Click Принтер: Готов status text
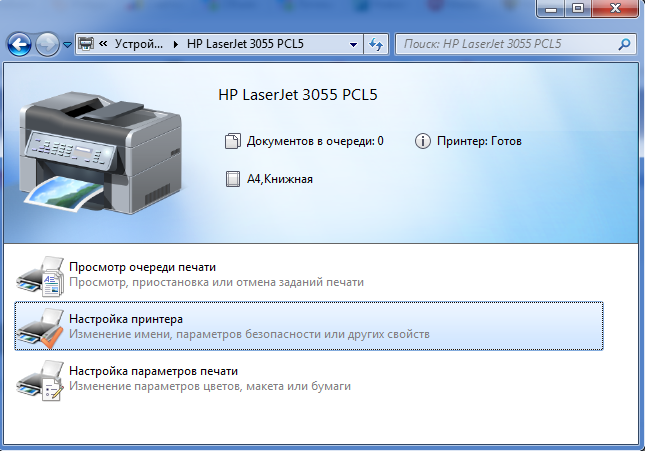This screenshot has width=645, height=451. [x=479, y=141]
